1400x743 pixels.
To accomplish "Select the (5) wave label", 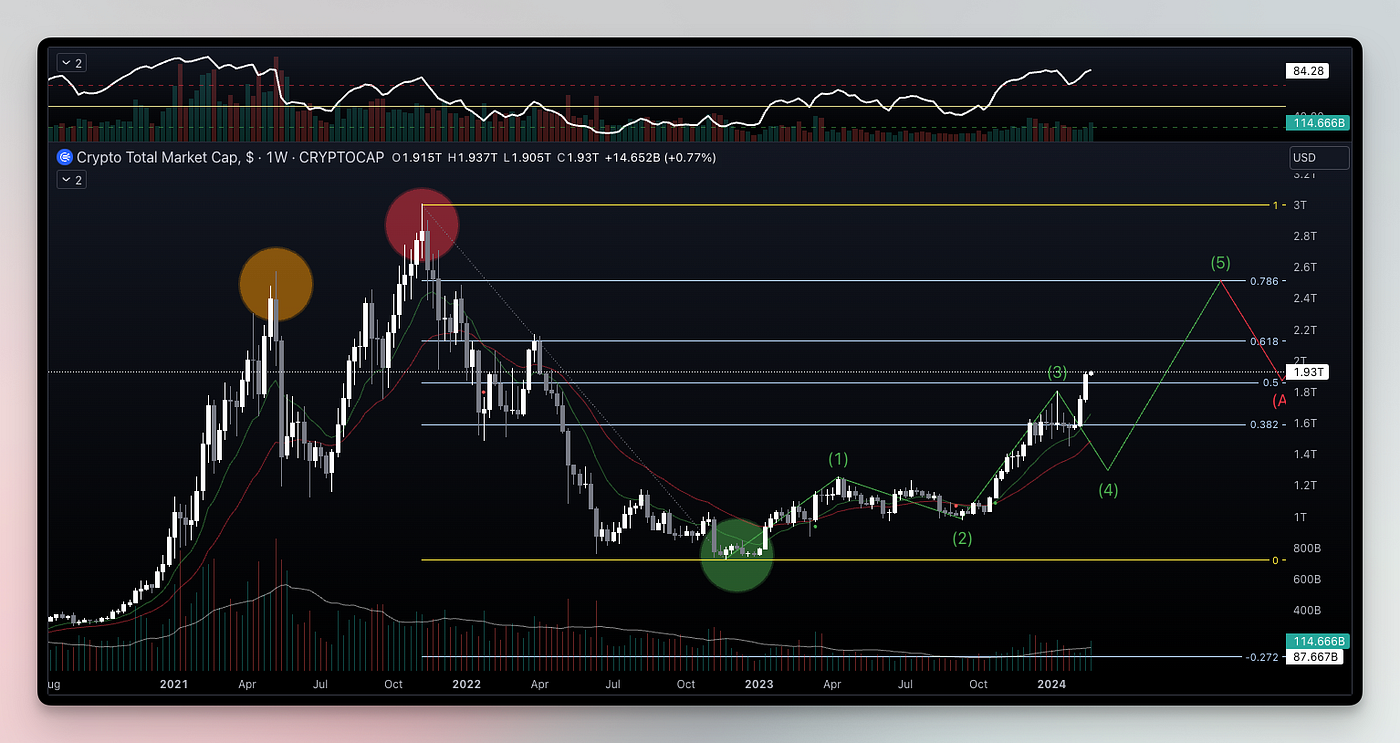I will pyautogui.click(x=1220, y=264).
